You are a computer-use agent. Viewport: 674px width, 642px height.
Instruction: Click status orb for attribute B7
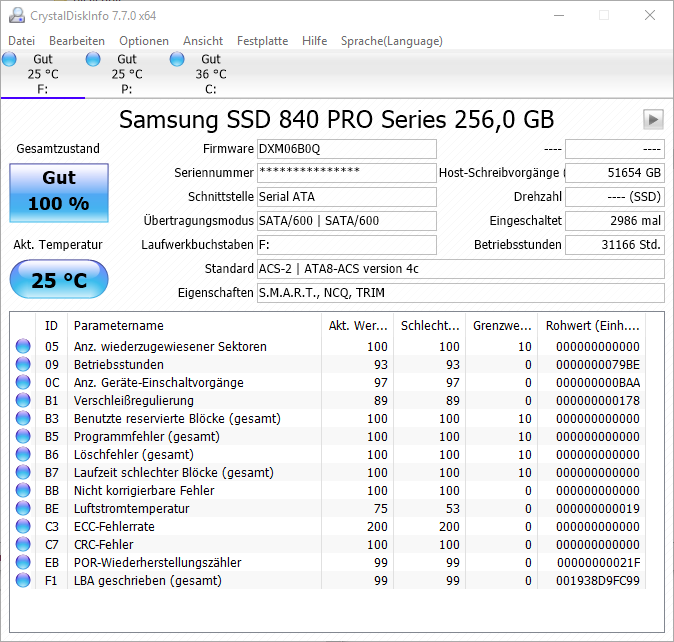click(x=23, y=472)
